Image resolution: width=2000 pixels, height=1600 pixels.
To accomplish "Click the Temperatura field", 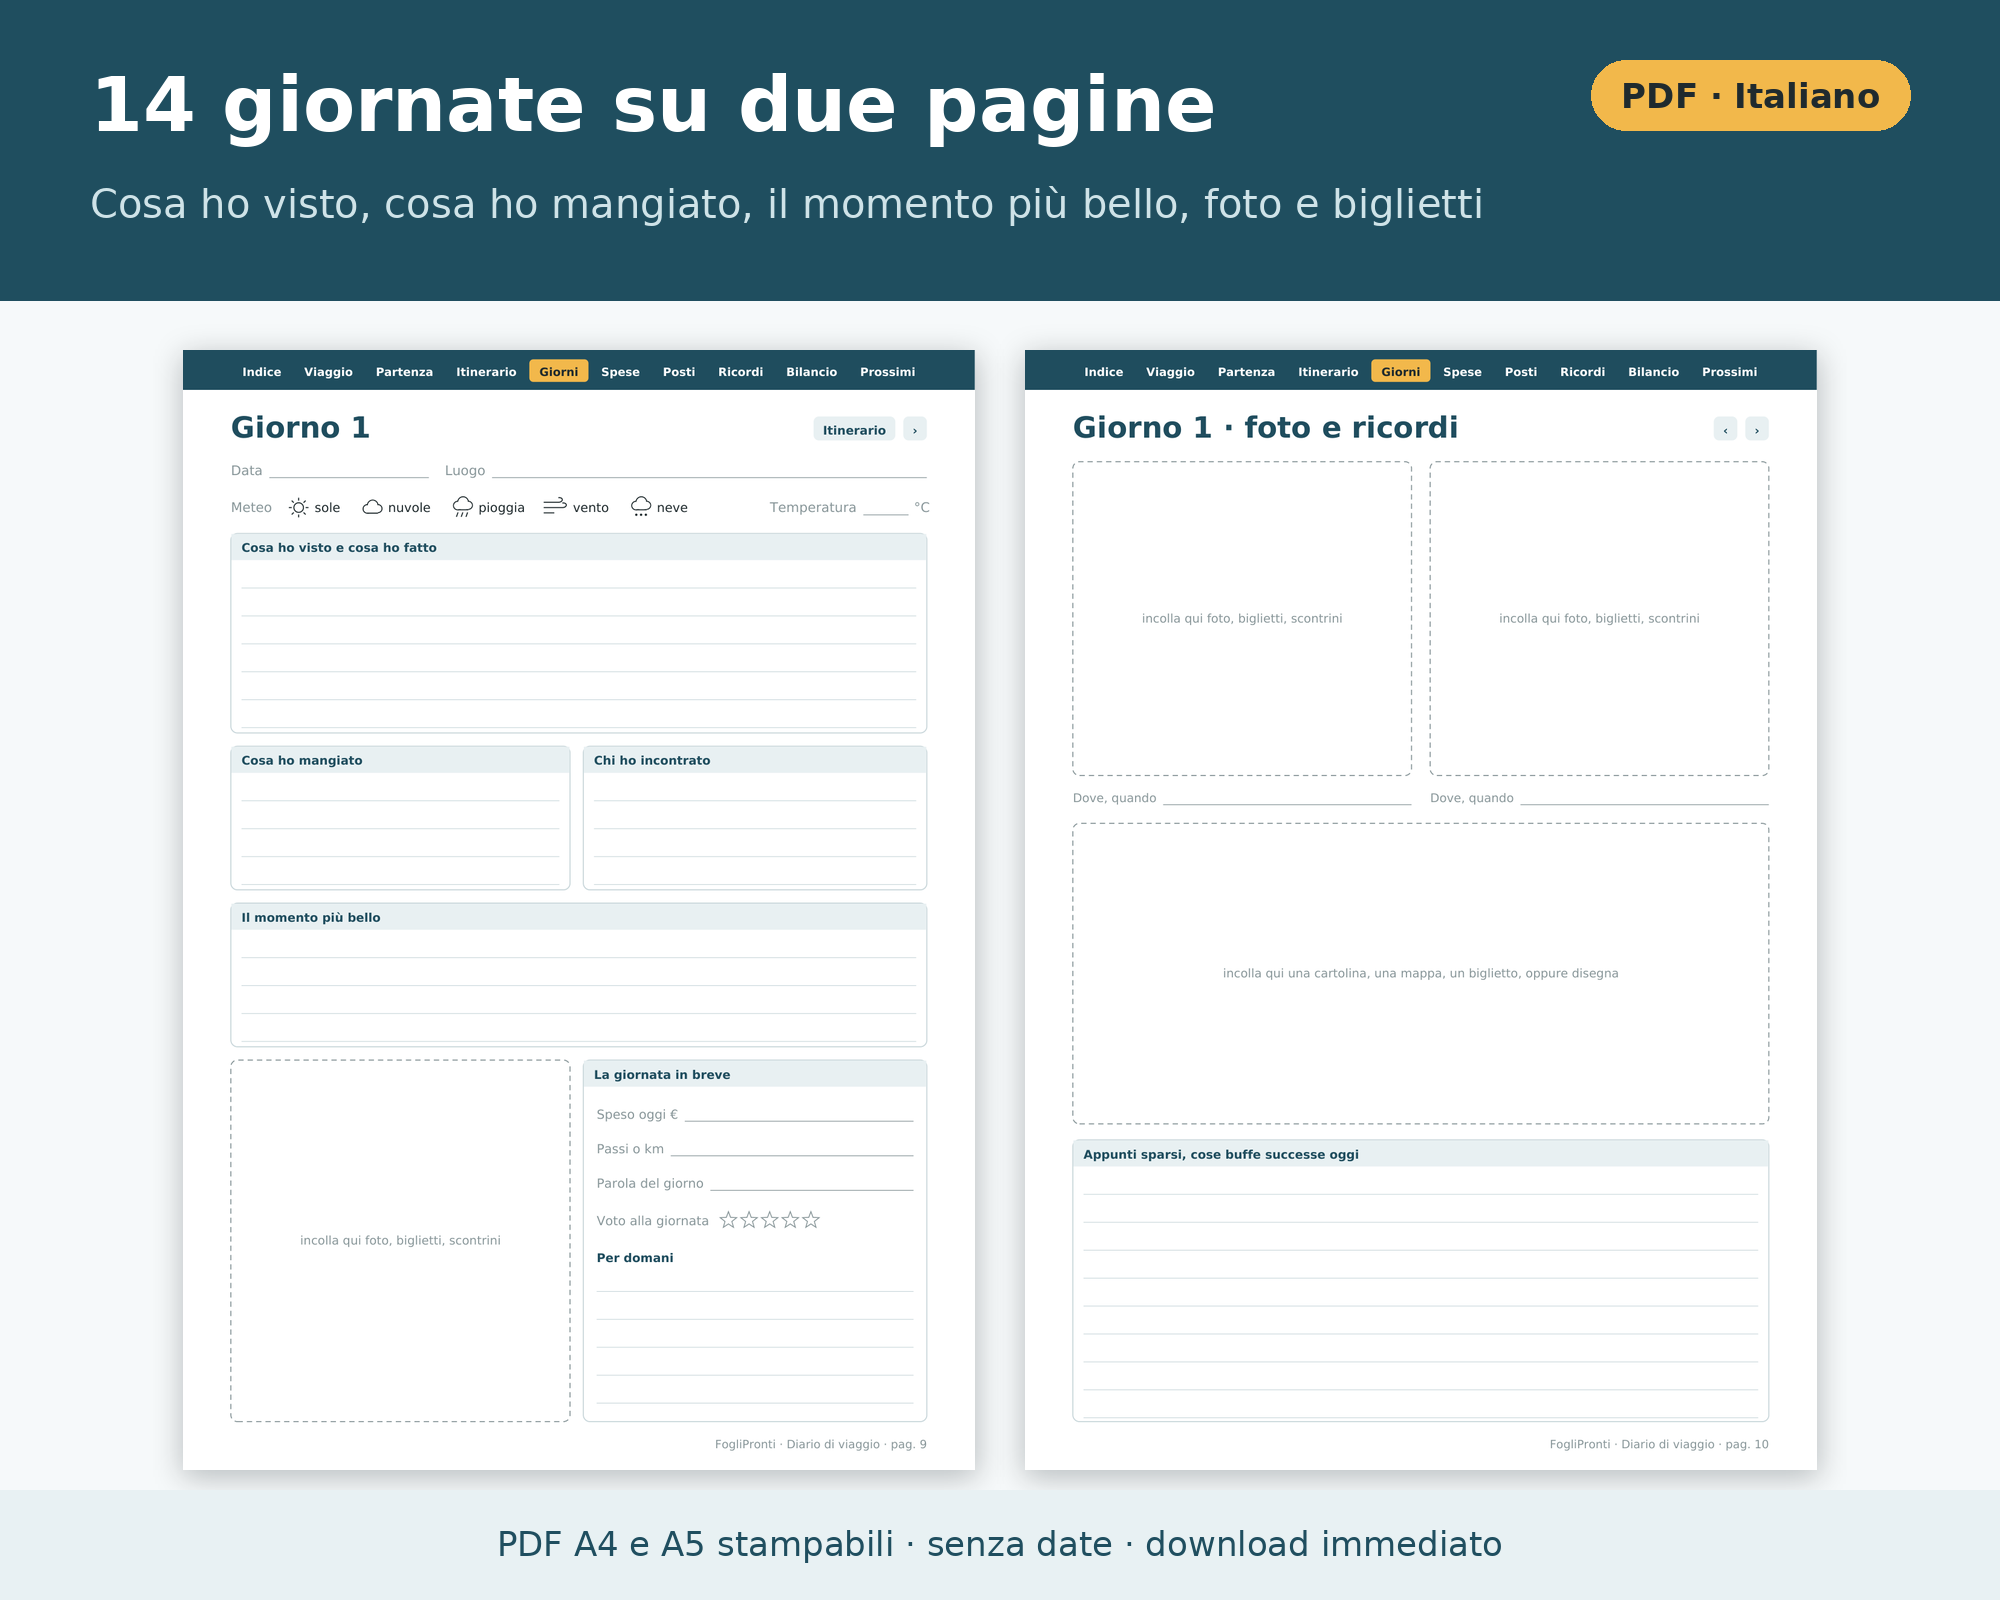I will pyautogui.click(x=885, y=508).
